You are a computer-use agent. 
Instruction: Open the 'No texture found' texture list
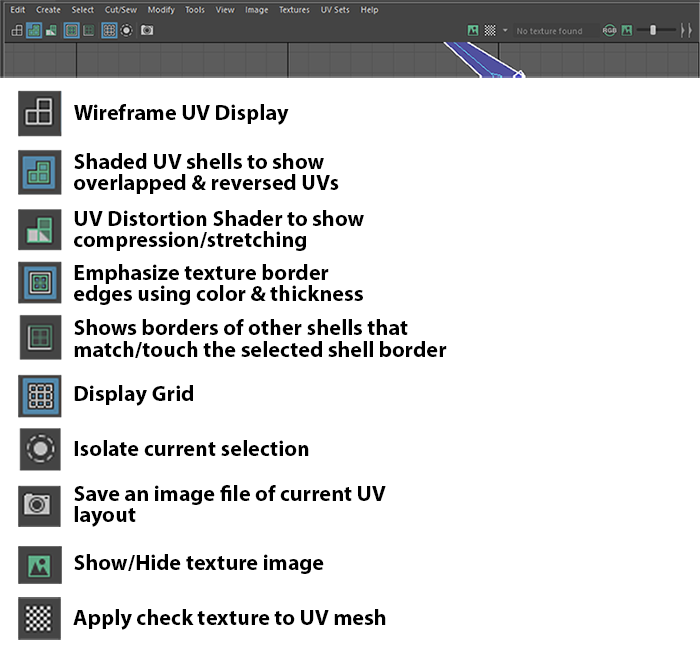point(550,31)
